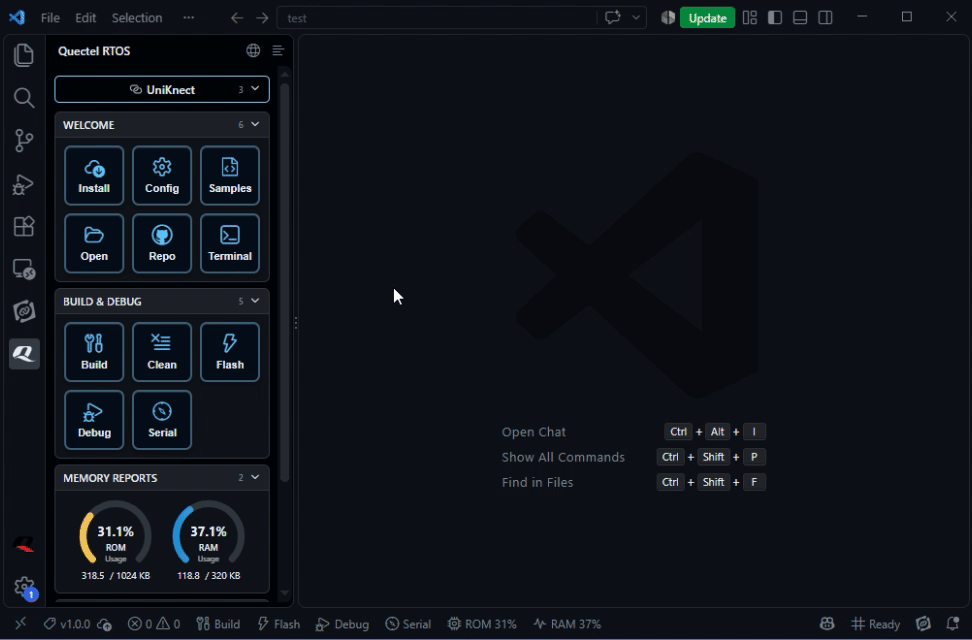Image resolution: width=972 pixels, height=640 pixels.
Task: Click the v1.0.0 tag in status bar
Action: pos(67,624)
